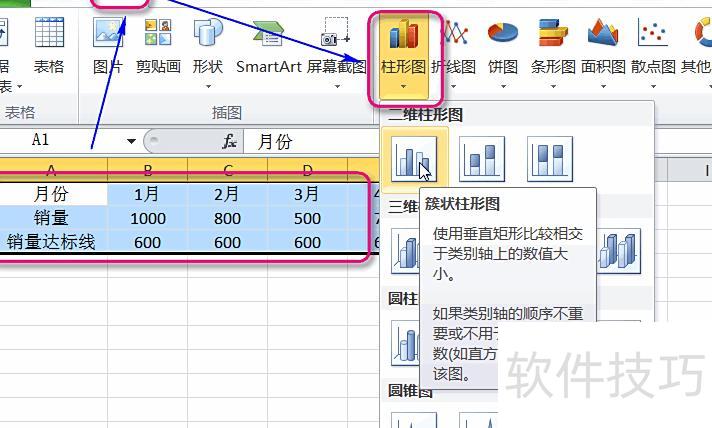
Task: Select the 600 cell under 1月
Action: coord(148,242)
